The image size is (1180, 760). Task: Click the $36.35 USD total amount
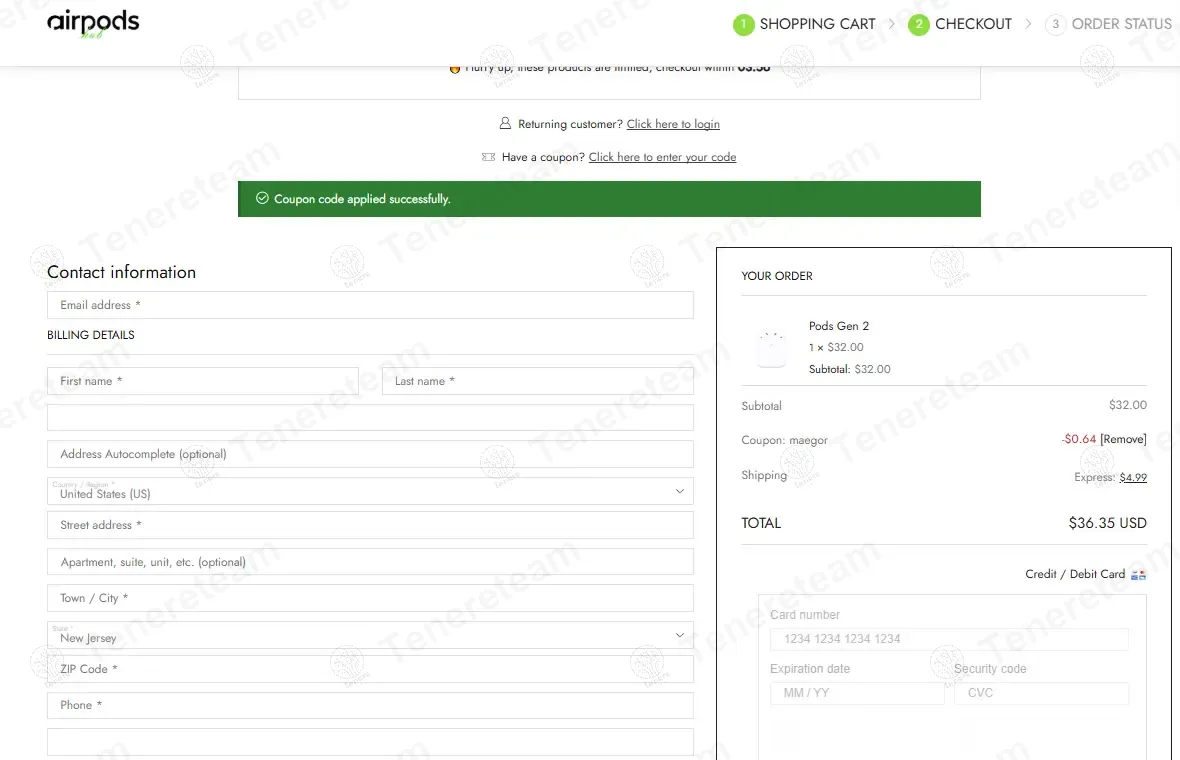pos(1107,523)
